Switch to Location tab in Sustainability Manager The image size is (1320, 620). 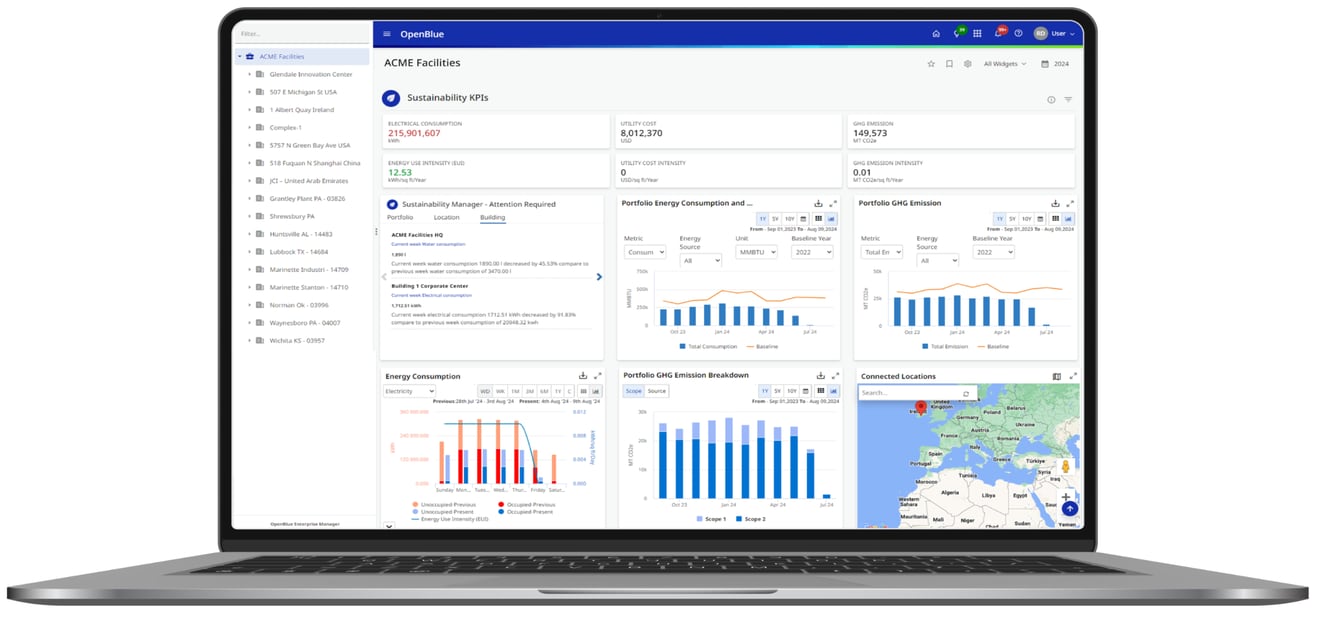click(446, 217)
